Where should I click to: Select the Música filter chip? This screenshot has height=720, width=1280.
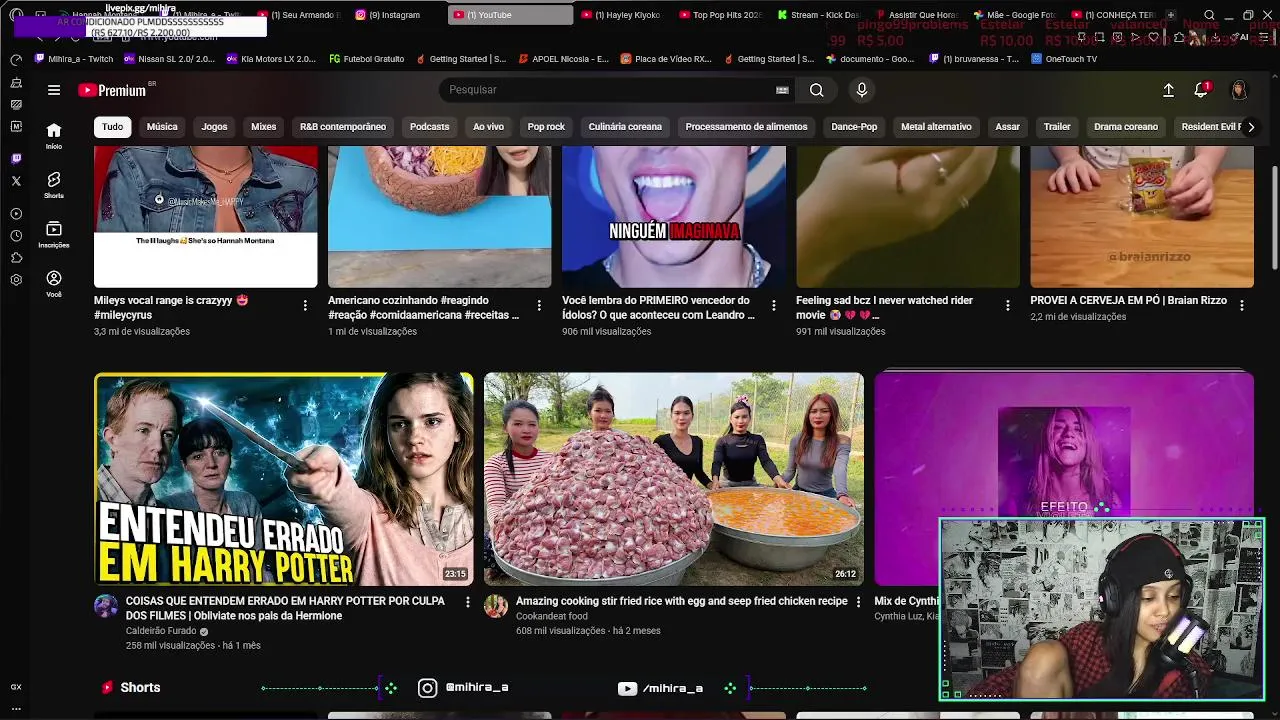click(x=162, y=127)
